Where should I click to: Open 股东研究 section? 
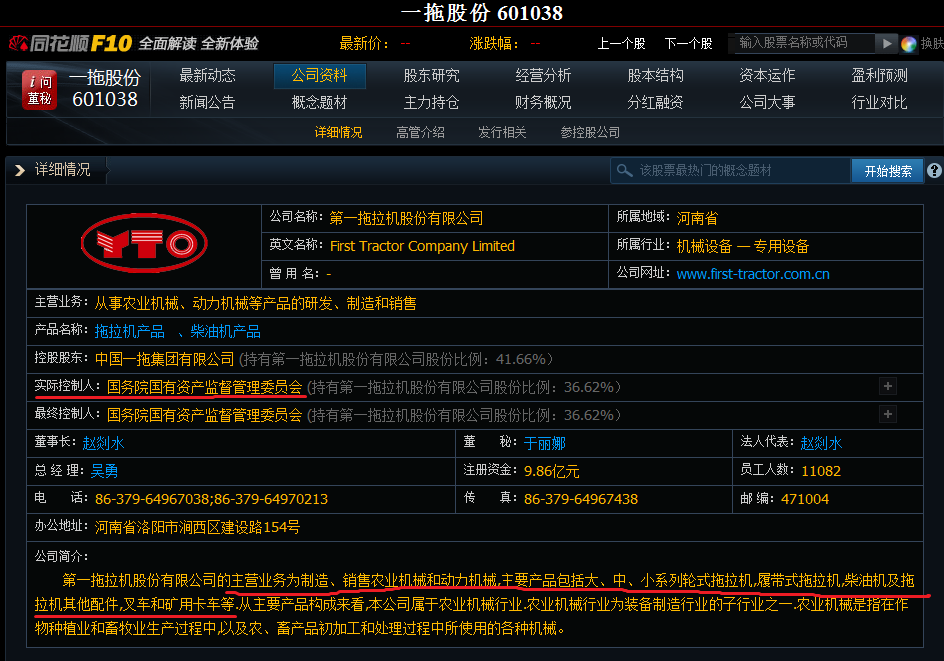click(431, 75)
